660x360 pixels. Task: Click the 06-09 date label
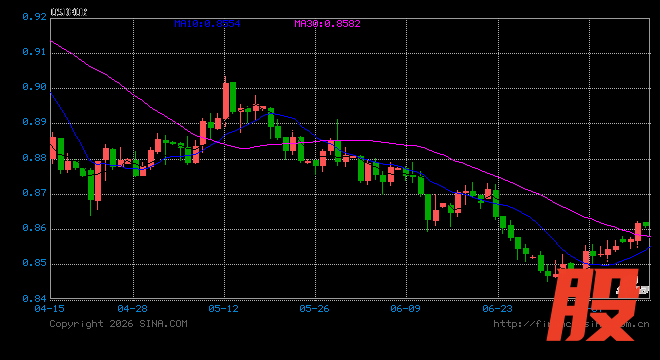coord(405,309)
